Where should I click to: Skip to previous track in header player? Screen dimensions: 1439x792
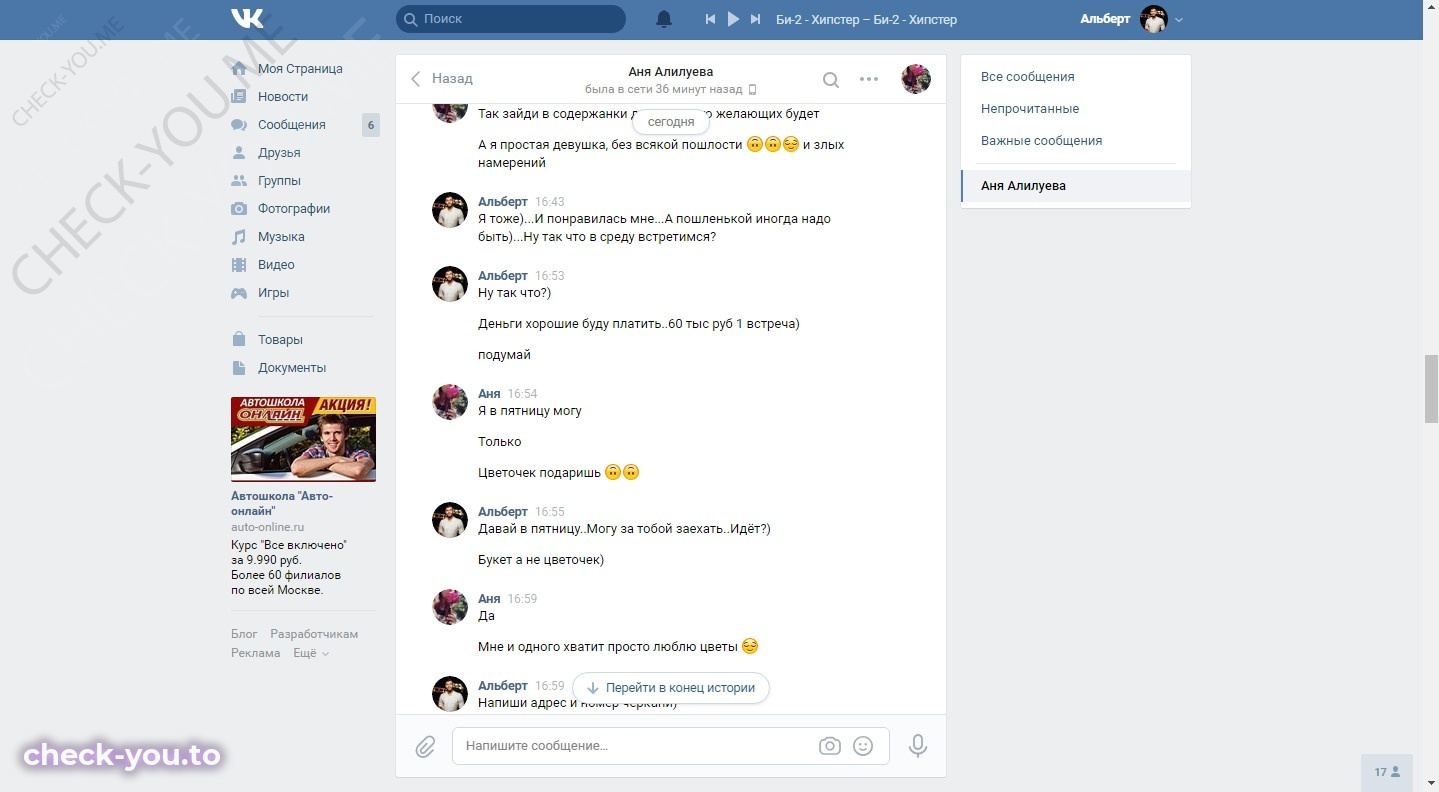click(710, 19)
